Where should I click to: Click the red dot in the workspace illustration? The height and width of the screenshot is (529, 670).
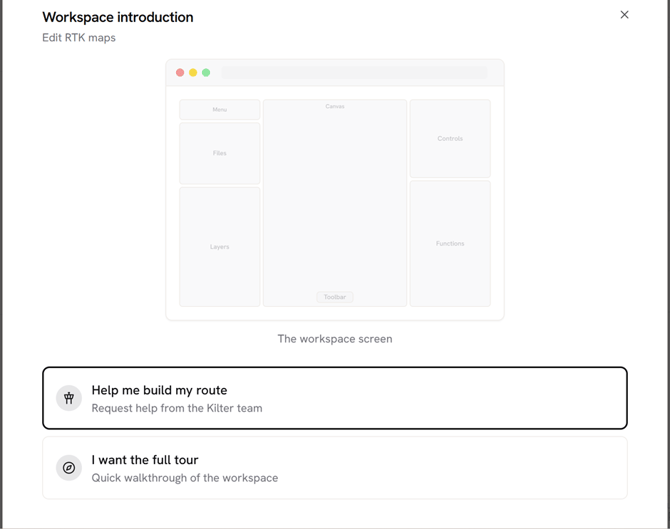click(180, 73)
